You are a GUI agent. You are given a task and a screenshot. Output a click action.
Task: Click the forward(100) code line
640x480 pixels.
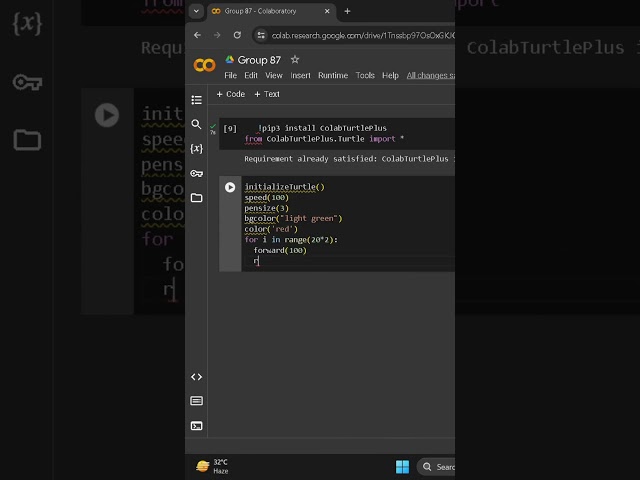point(280,251)
